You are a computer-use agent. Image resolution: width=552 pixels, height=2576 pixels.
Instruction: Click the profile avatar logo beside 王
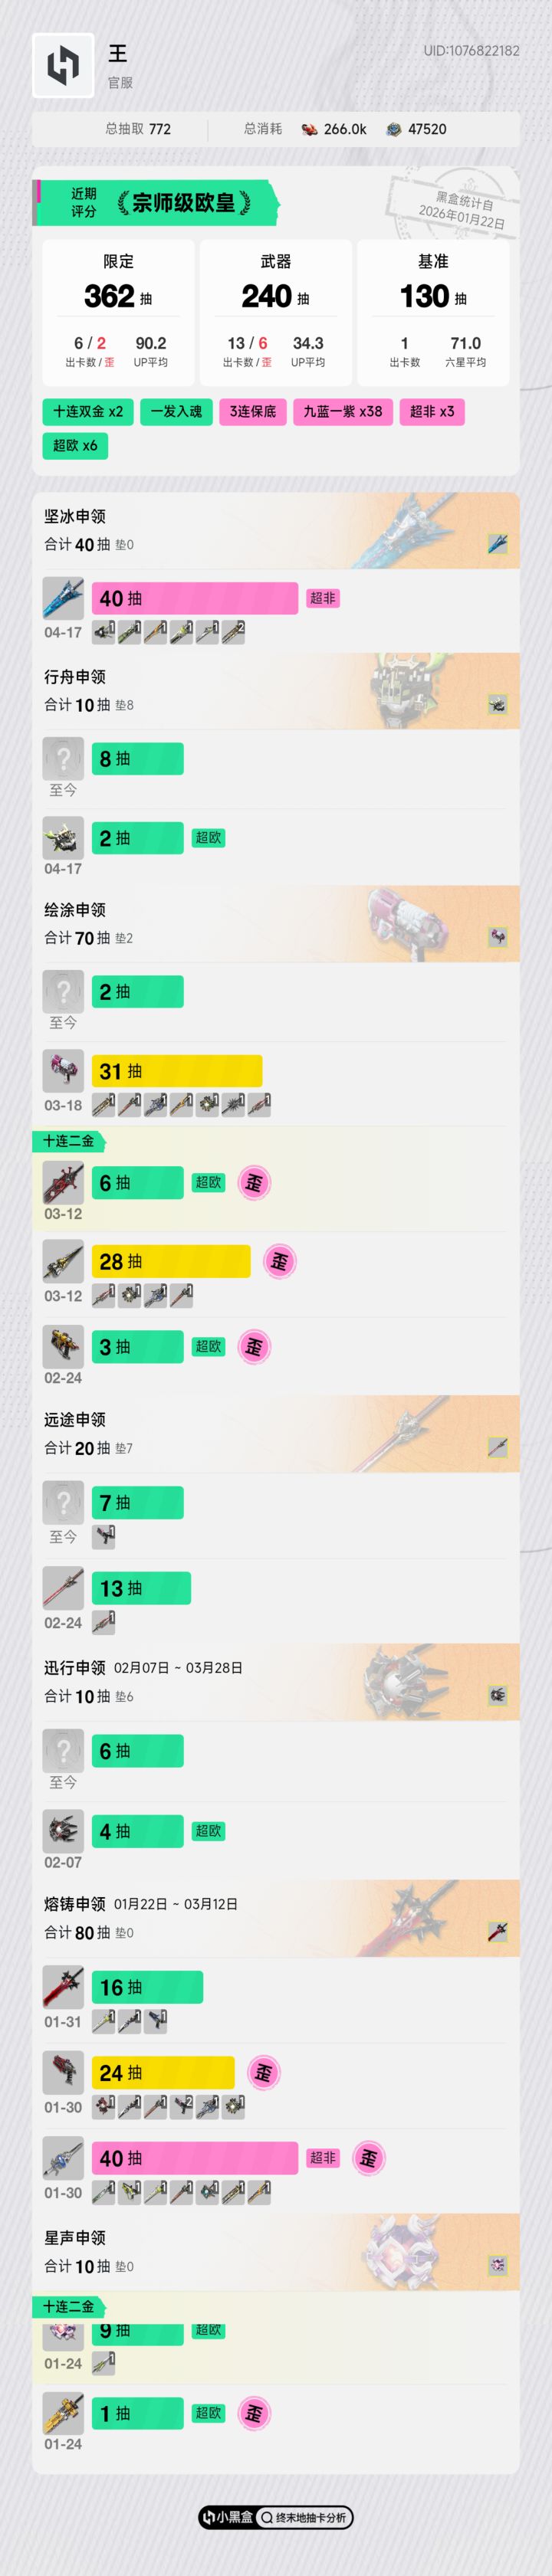[63, 65]
